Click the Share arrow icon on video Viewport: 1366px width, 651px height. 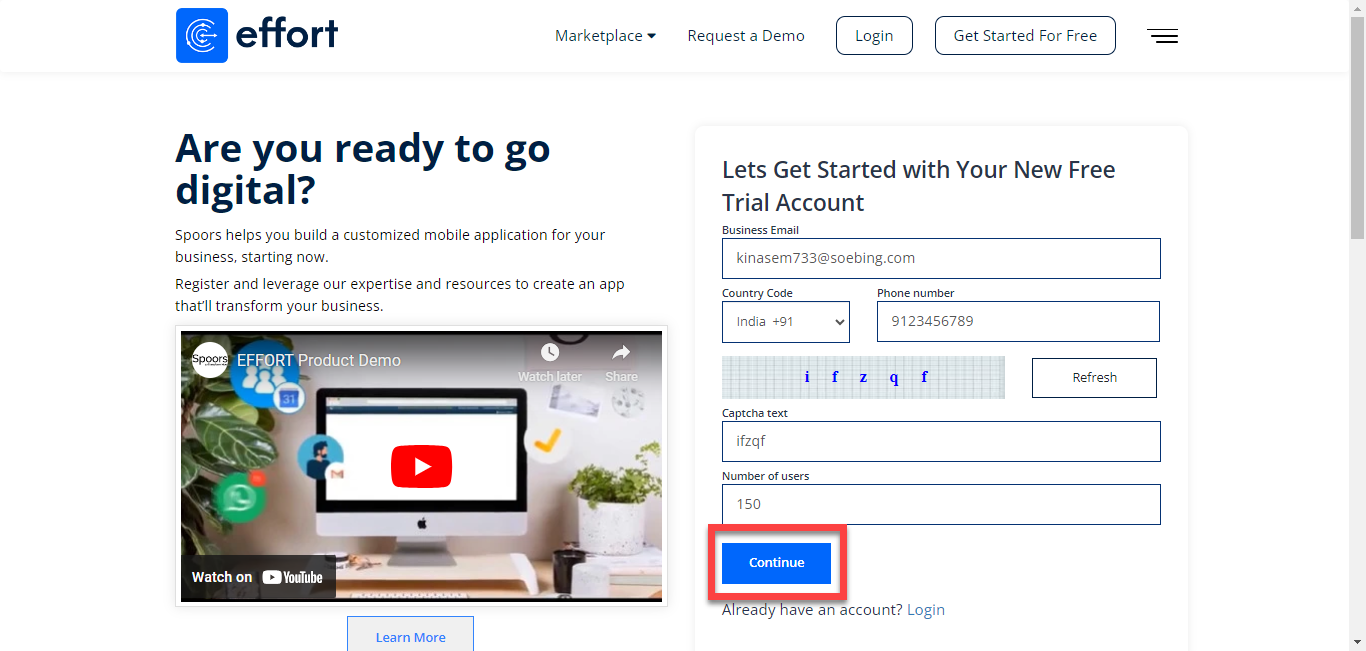click(x=621, y=354)
